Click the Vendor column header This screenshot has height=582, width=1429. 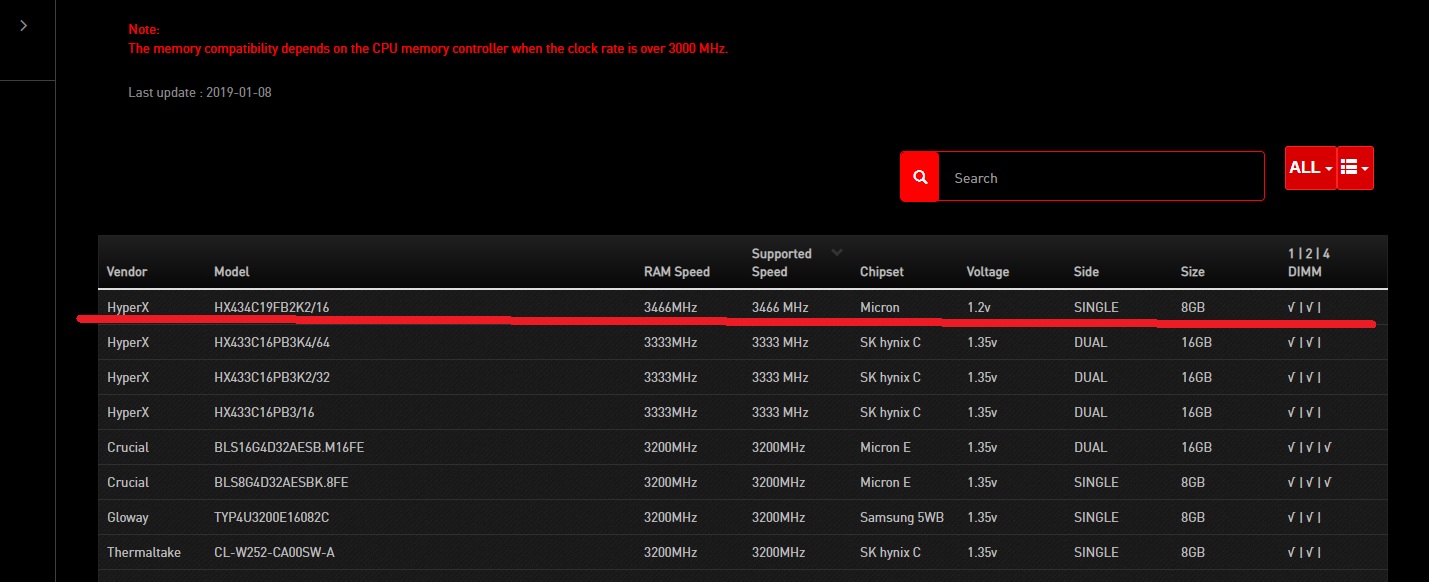(x=127, y=272)
